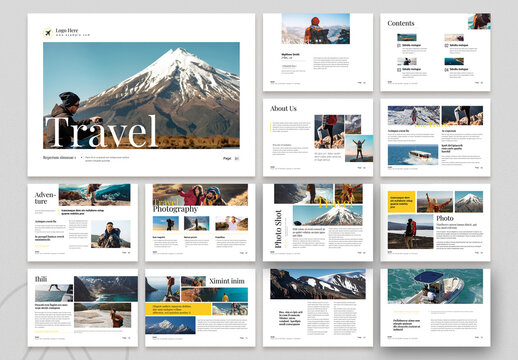Click the "Contents" heading text
518x360 pixels.
tap(401, 23)
